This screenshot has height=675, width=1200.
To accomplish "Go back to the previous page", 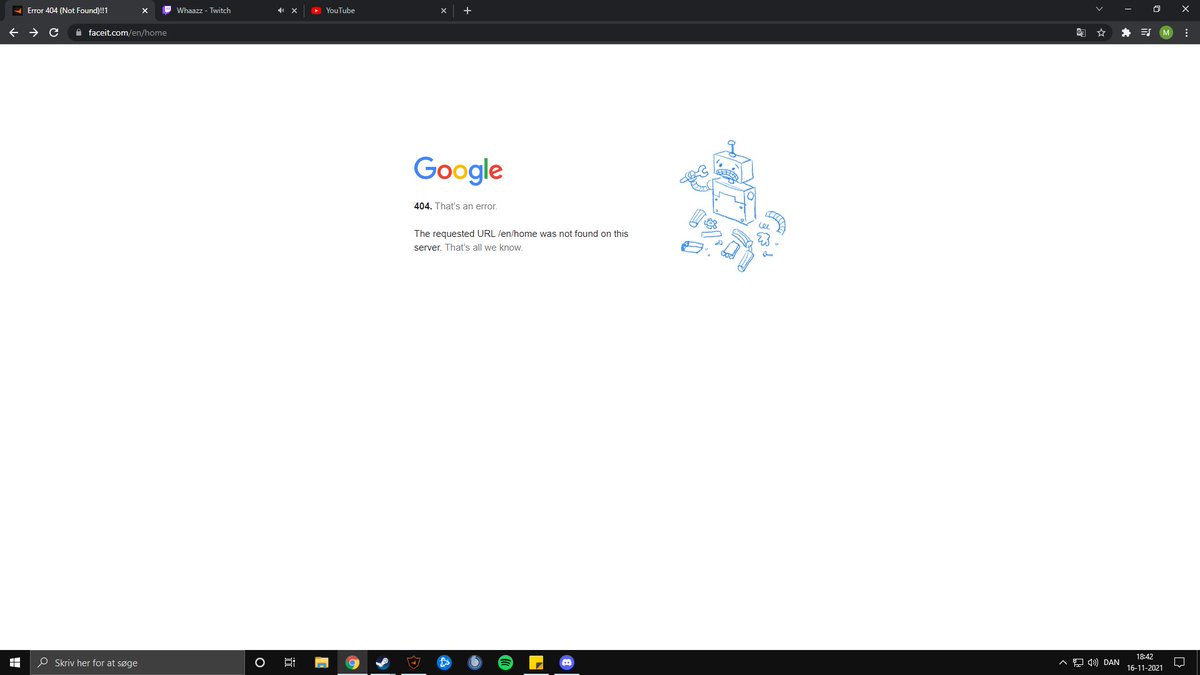I will [14, 32].
